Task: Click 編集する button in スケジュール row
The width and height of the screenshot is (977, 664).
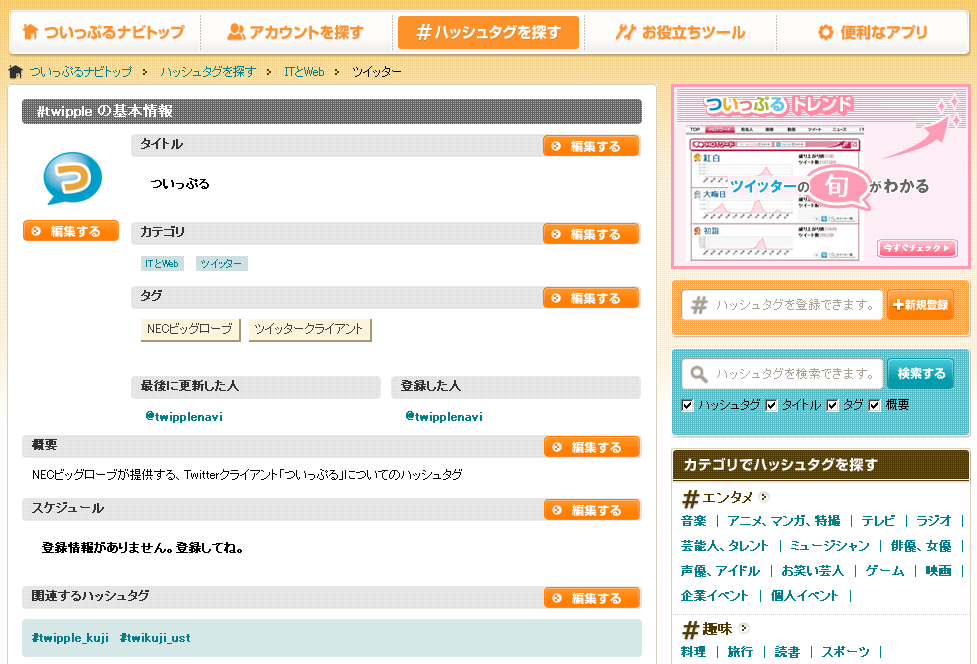Action: click(592, 510)
